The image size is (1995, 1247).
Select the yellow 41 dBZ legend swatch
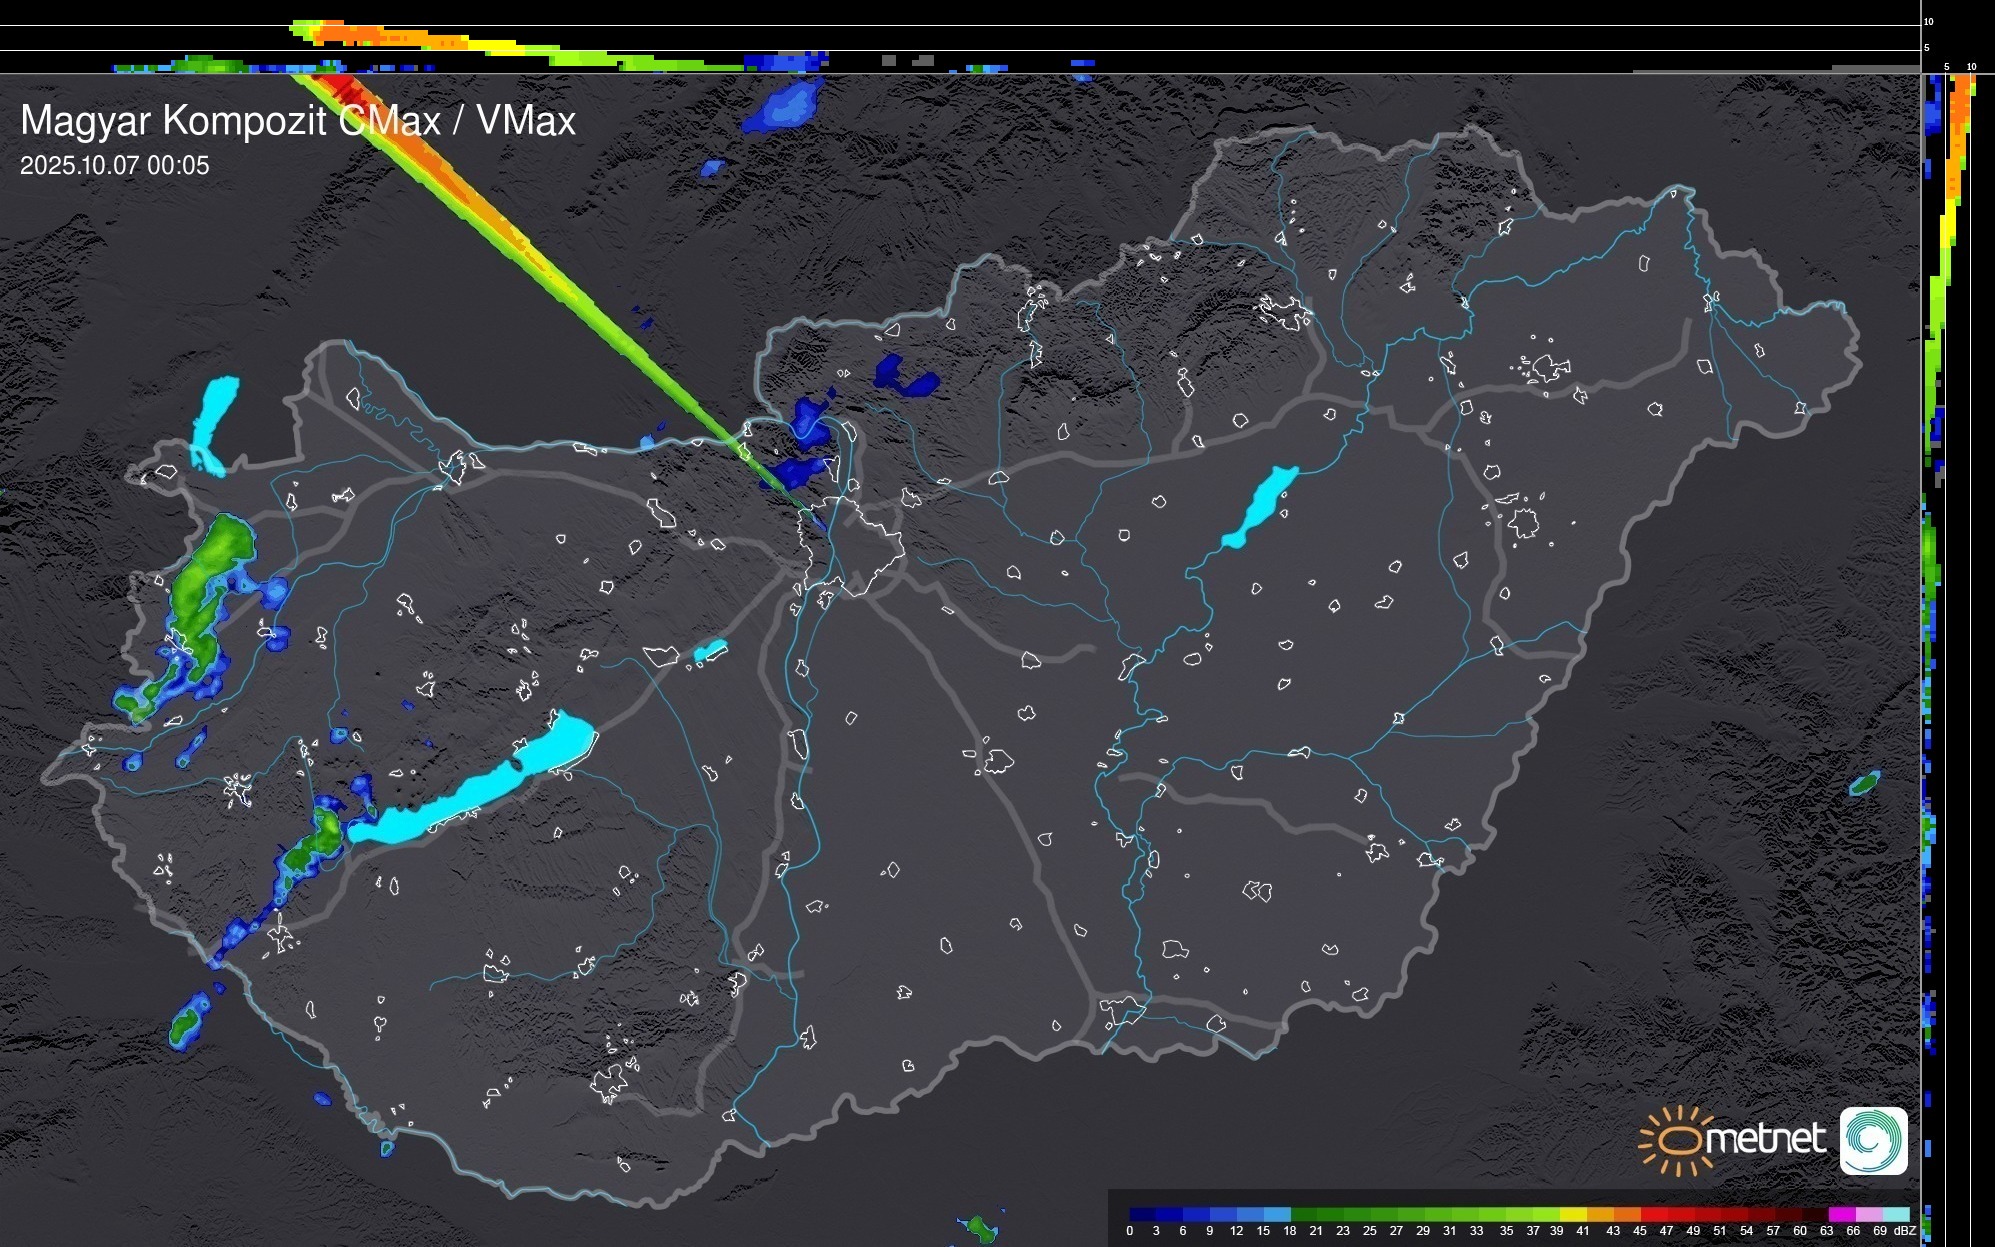(x=1574, y=1214)
